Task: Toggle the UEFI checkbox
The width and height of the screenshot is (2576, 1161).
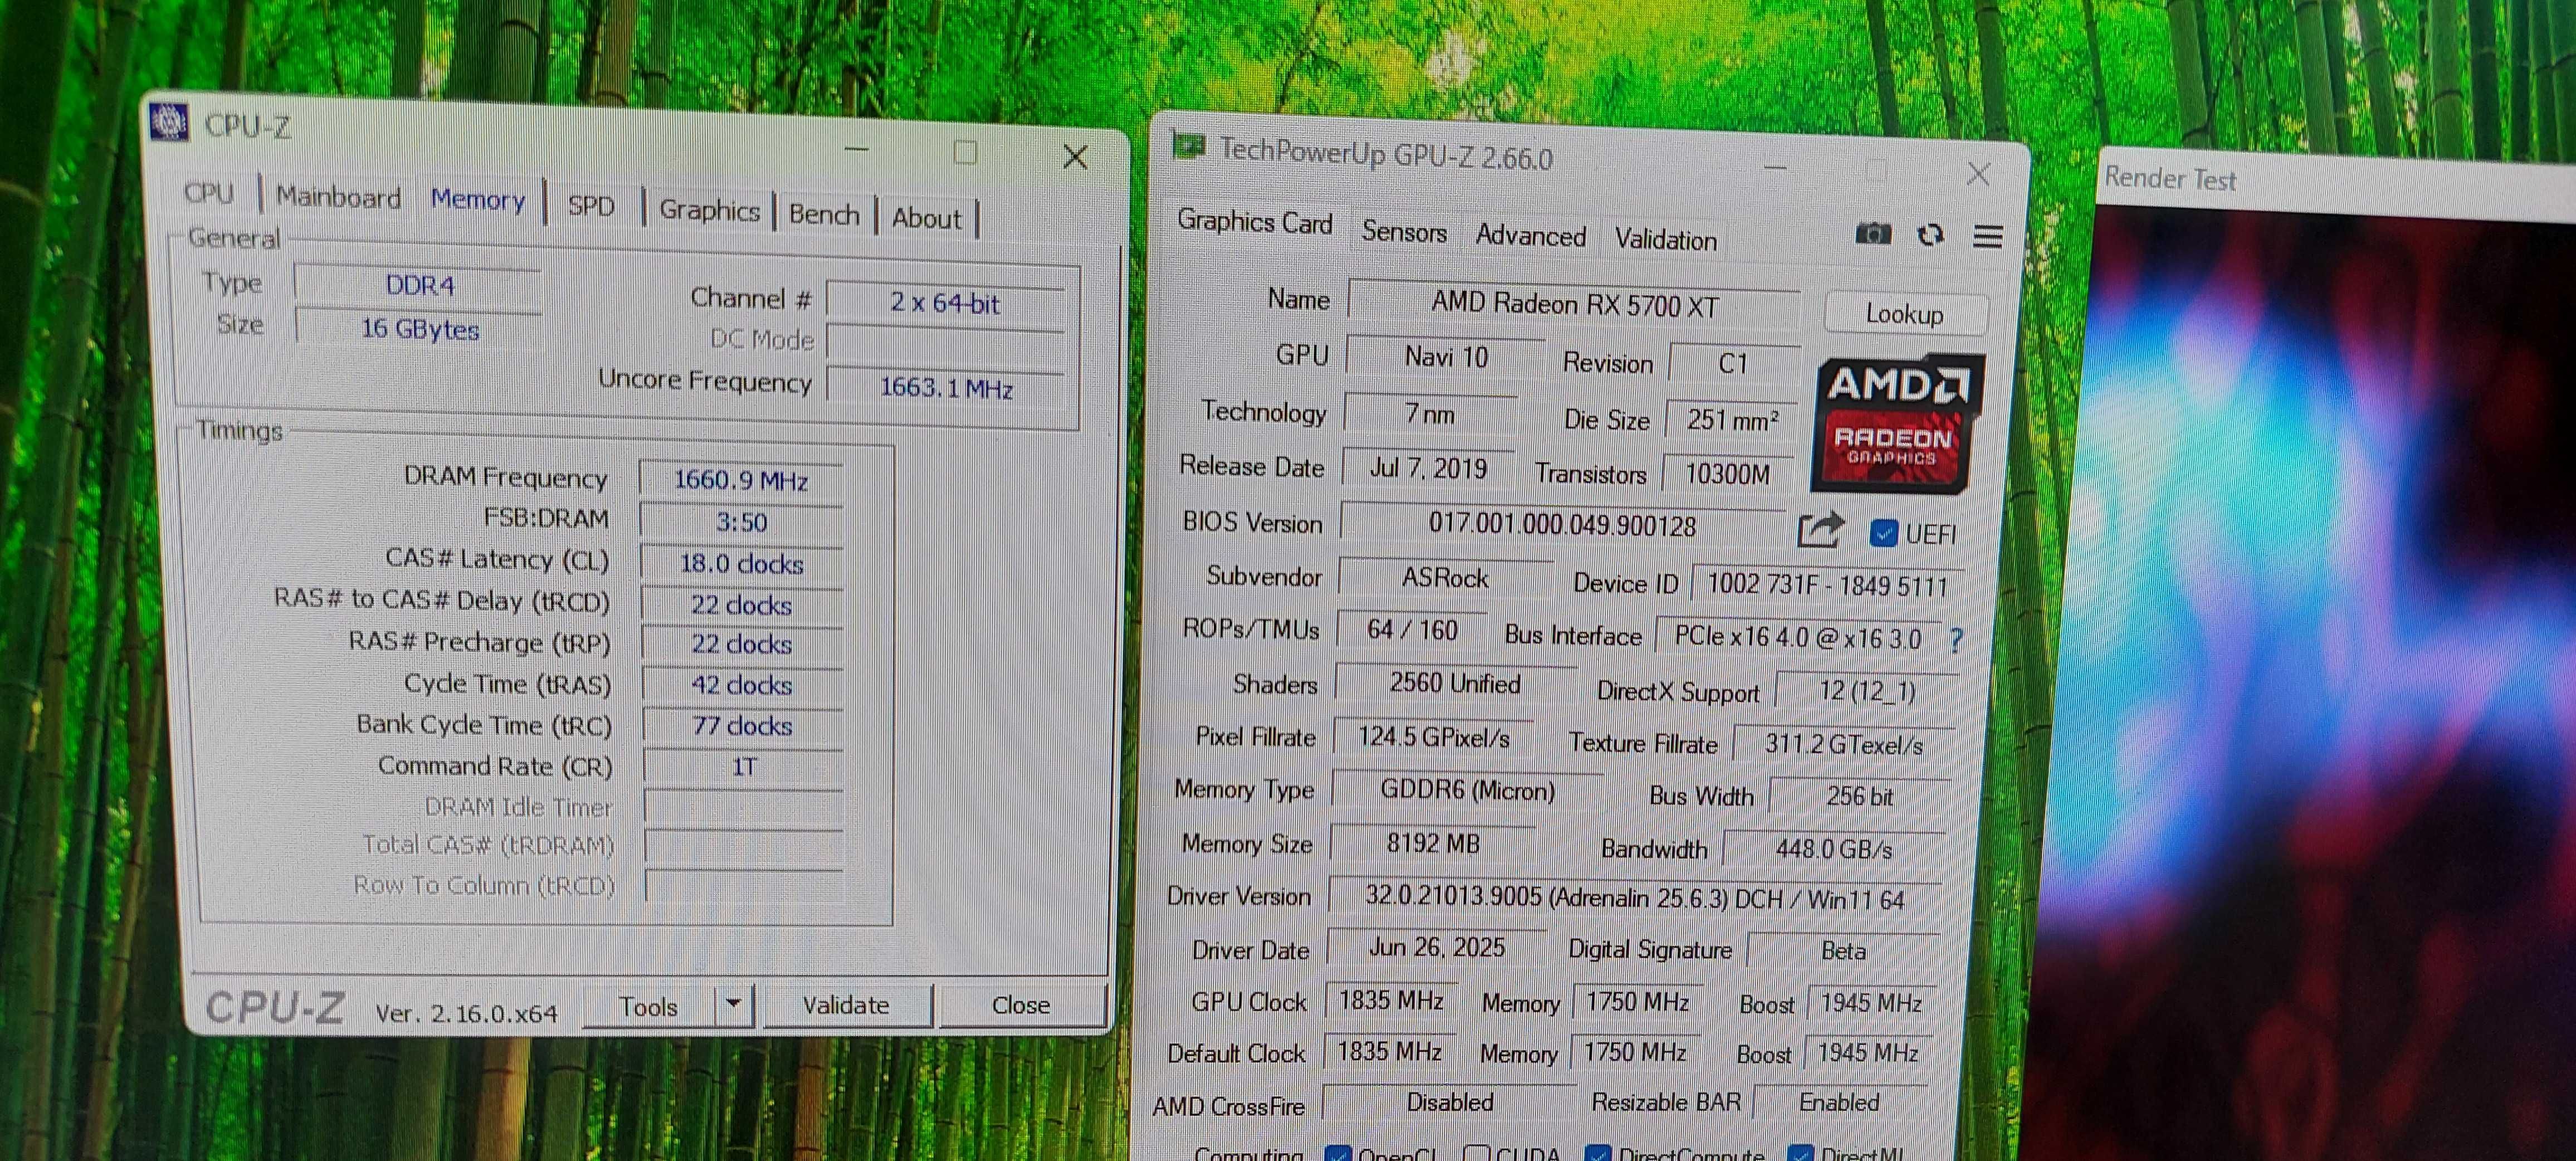Action: click(1883, 533)
